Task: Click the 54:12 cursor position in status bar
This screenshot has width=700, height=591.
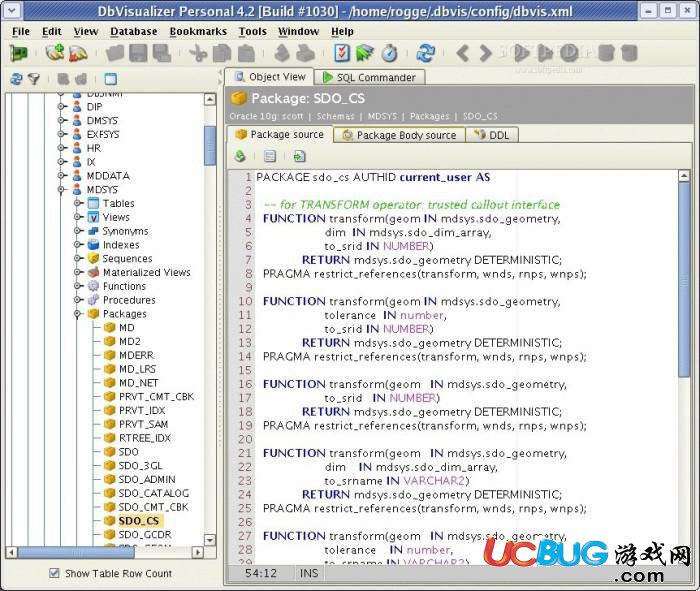Action: tap(261, 573)
